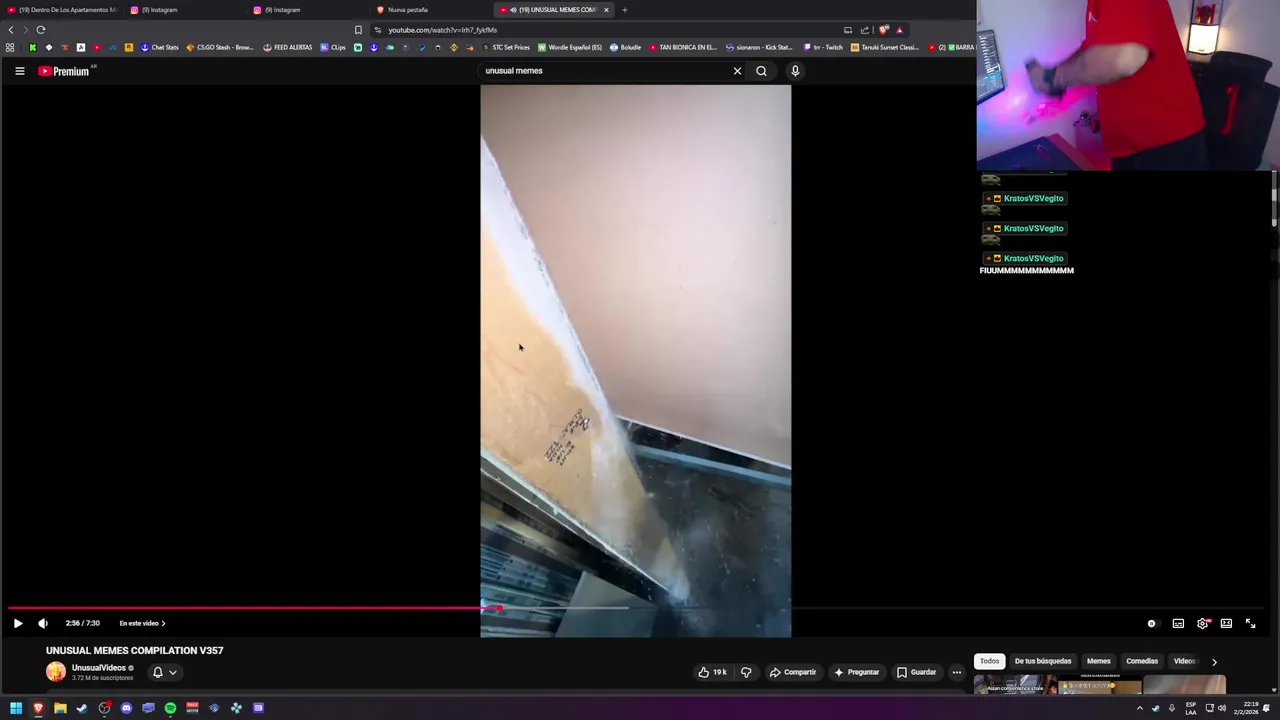The image size is (1280, 720).
Task: Dislike the video
Action: click(x=746, y=672)
